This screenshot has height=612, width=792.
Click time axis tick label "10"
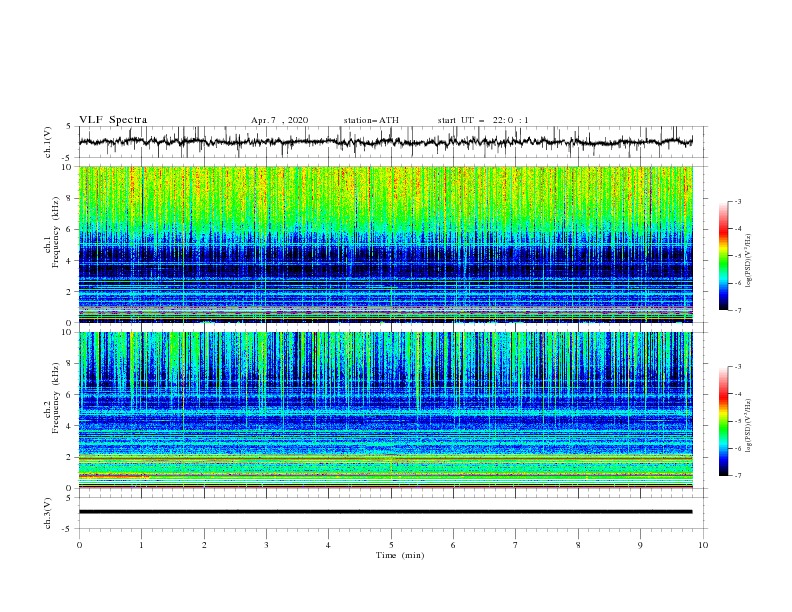tap(703, 545)
